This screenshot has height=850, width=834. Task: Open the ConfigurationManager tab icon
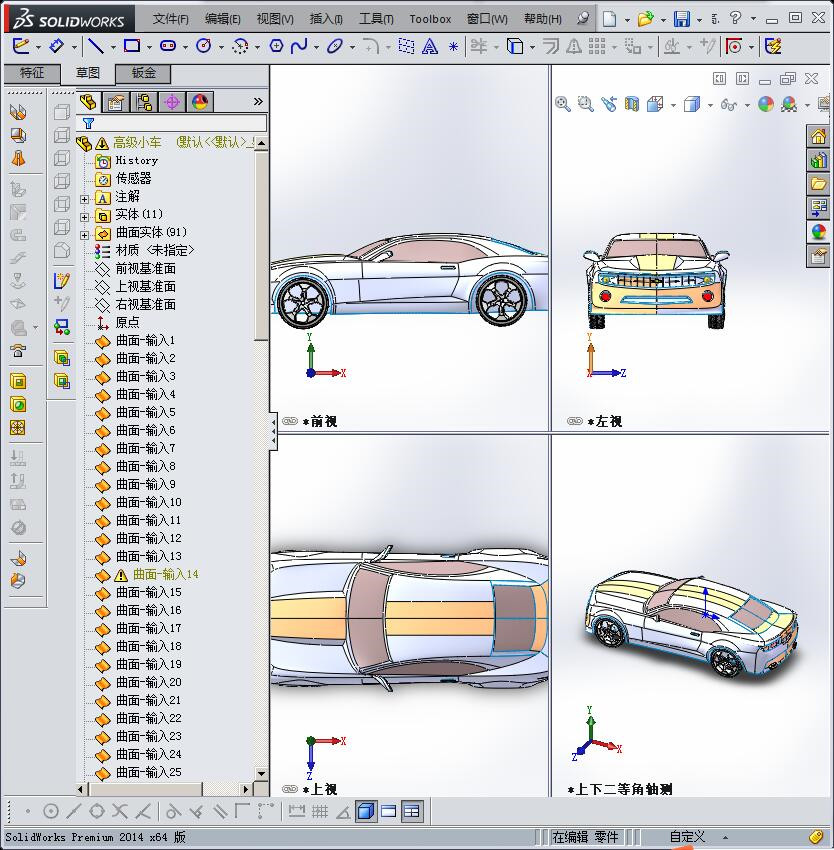tap(145, 102)
